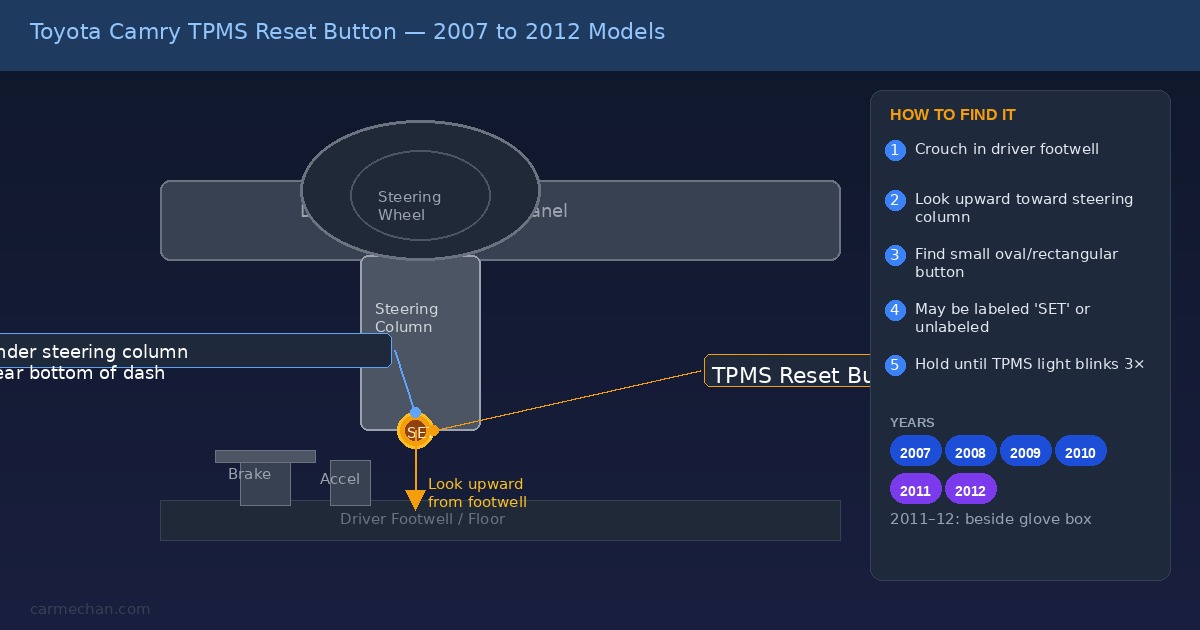Click the under steering column callout box
Viewport: 1200px width, 630px height.
(195, 351)
